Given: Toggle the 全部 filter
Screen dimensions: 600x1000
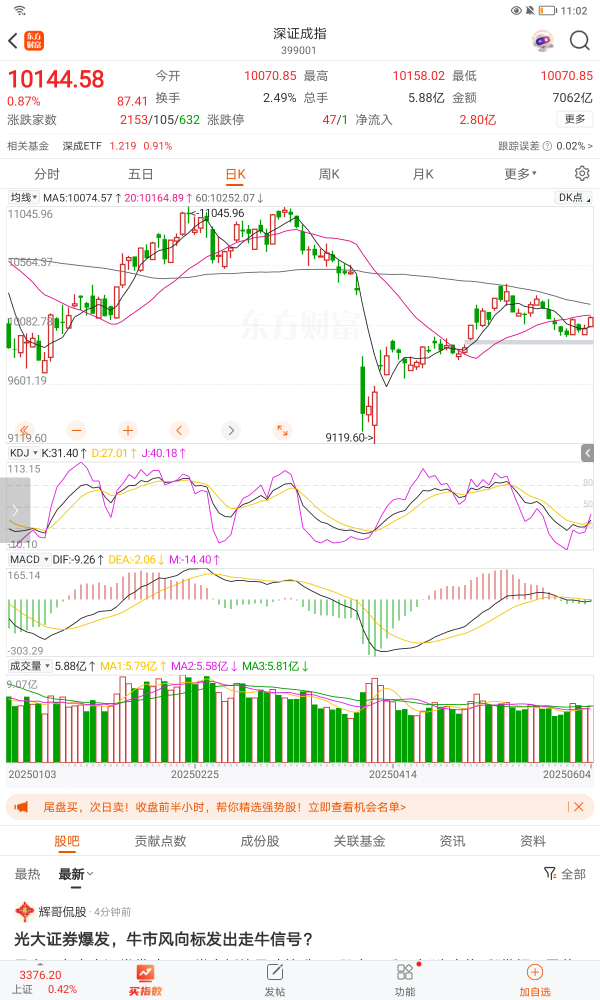Looking at the screenshot, I should [565, 874].
